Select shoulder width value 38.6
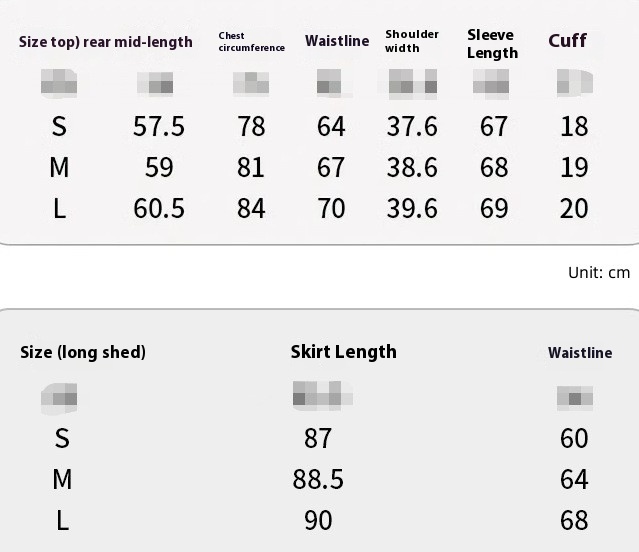The image size is (639, 552). click(x=412, y=167)
